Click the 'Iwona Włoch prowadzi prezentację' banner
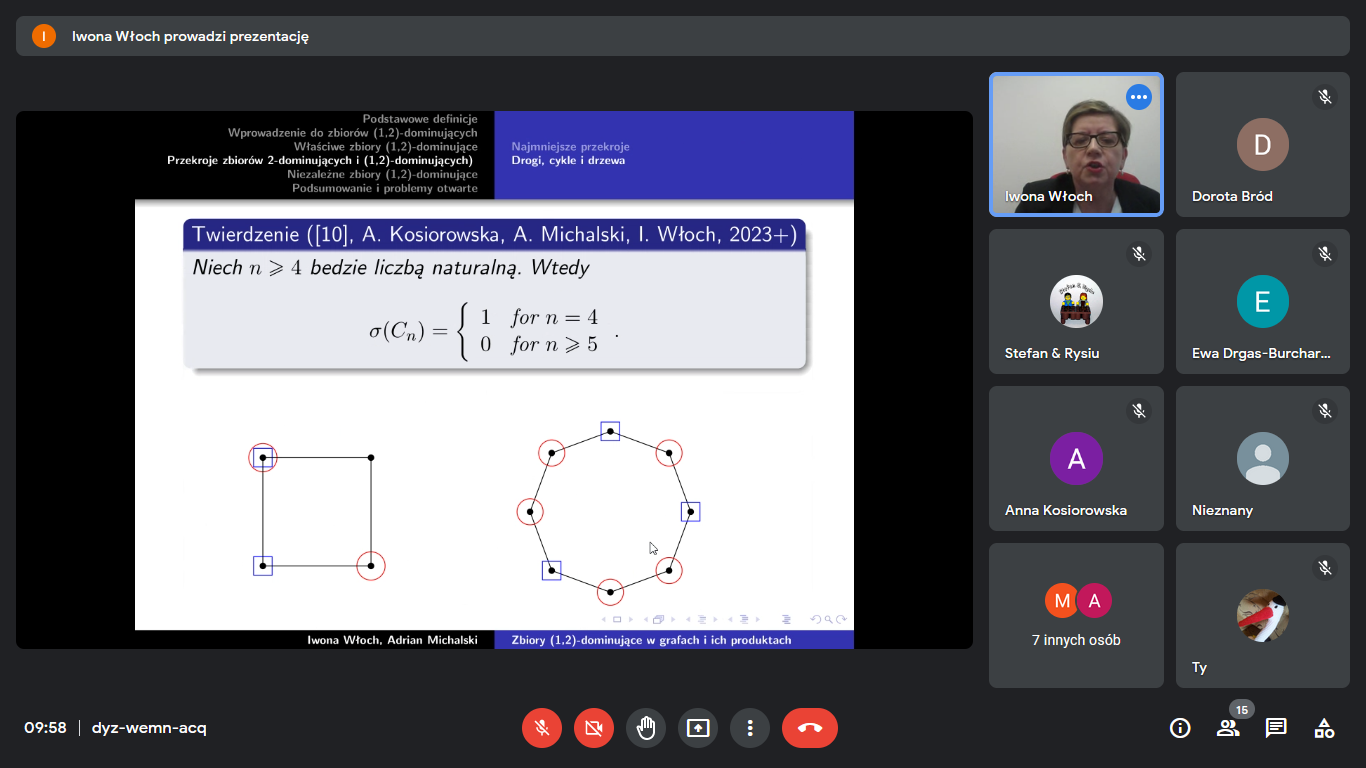1366x768 pixels. click(190, 36)
